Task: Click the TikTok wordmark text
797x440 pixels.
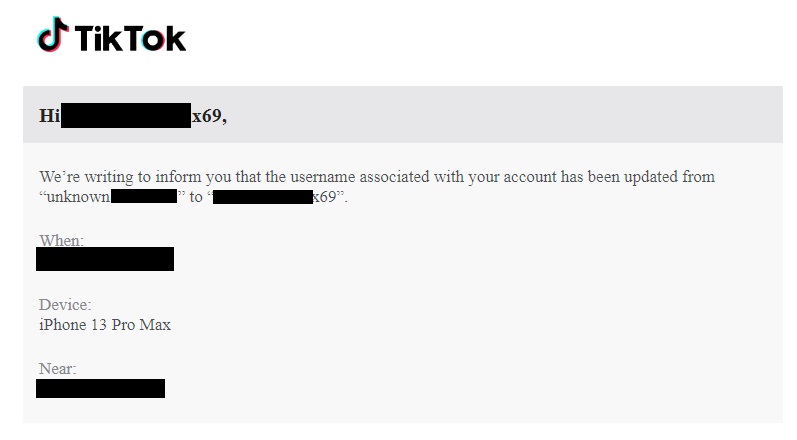Action: click(x=130, y=38)
